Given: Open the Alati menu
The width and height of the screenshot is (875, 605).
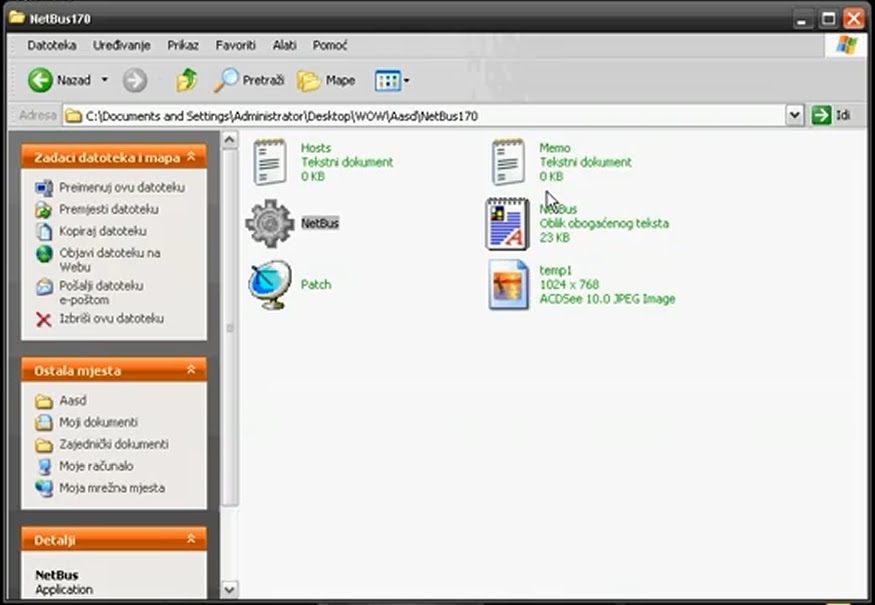Looking at the screenshot, I should pos(285,45).
